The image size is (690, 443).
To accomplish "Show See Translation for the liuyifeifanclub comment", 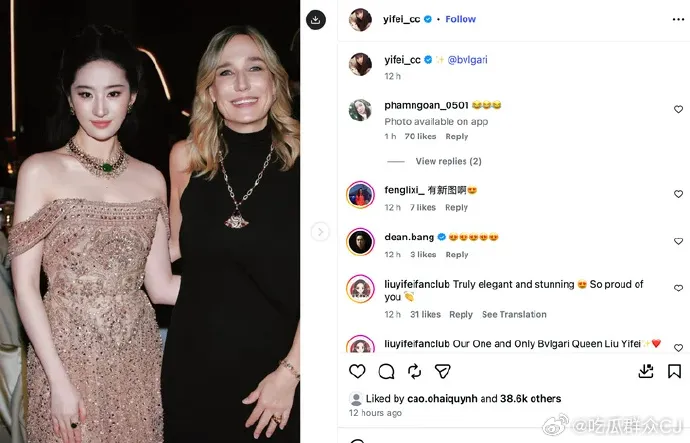I will tap(514, 315).
